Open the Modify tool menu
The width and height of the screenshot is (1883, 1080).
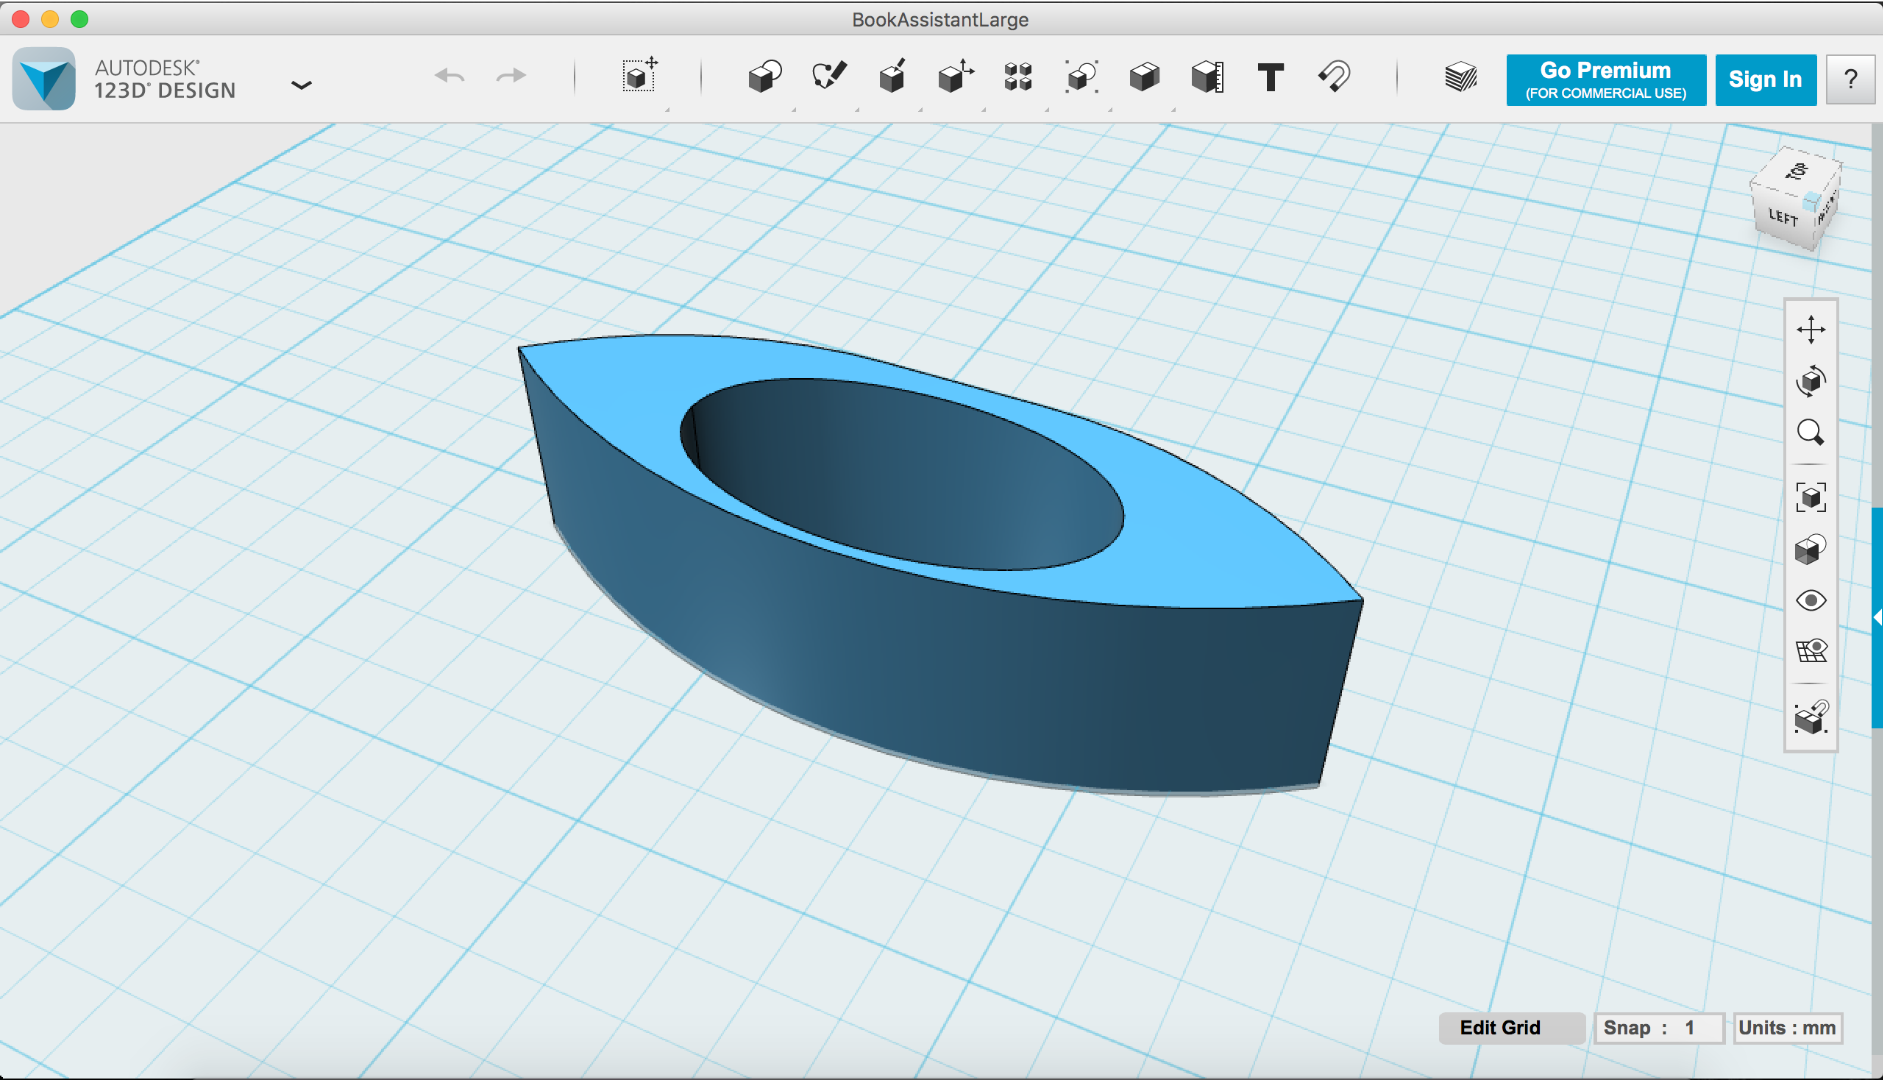point(956,76)
